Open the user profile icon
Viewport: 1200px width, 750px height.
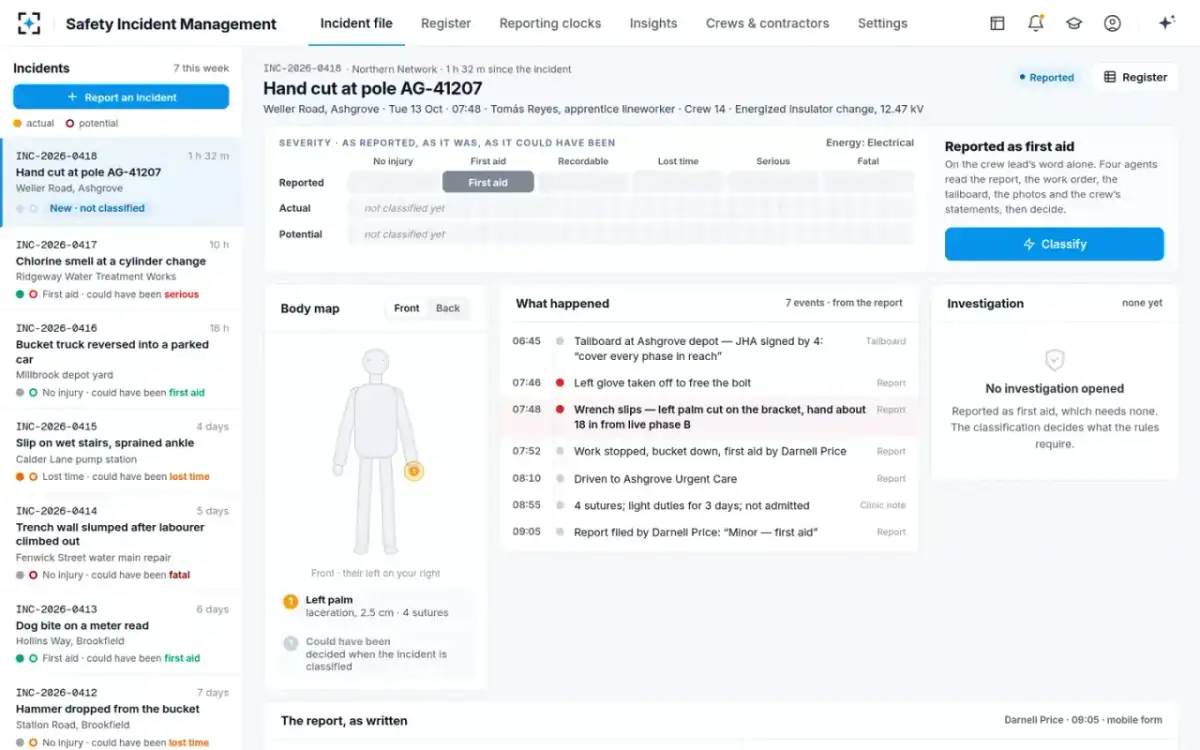tap(1112, 23)
